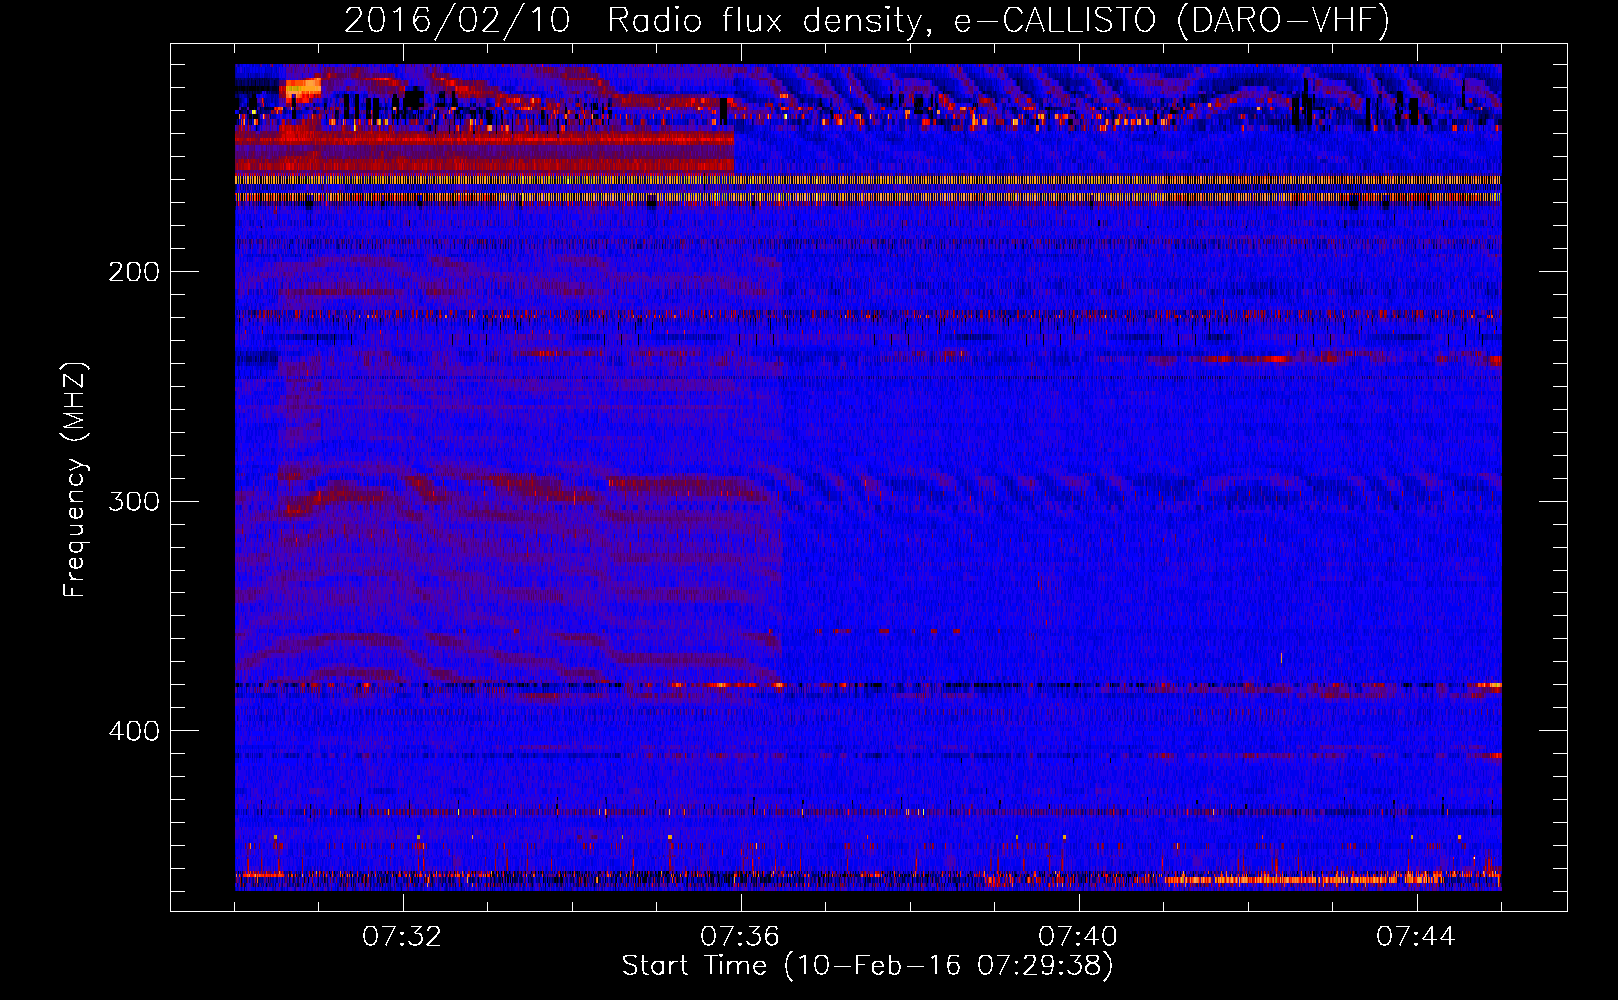This screenshot has width=1618, height=1000.
Task: Click the 07:44 time tick label
Action: pos(1416,937)
